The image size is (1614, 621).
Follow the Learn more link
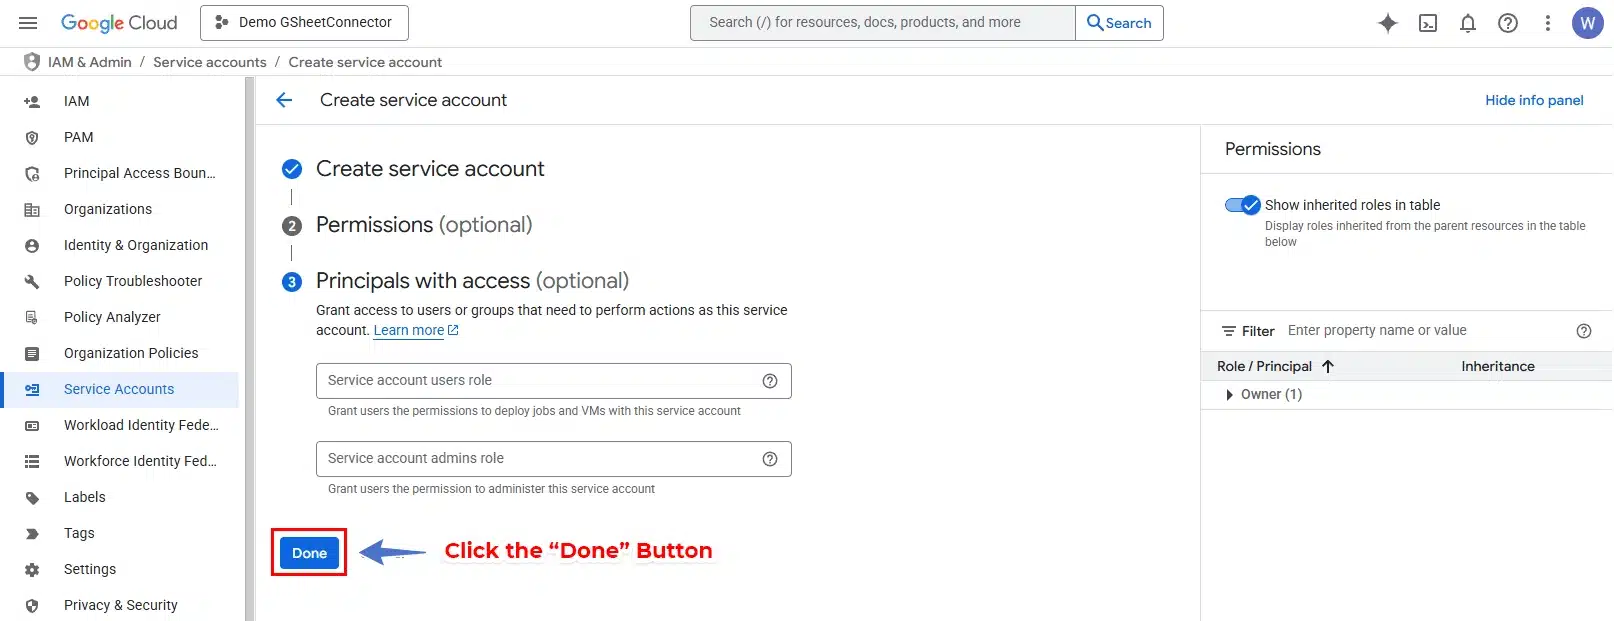click(409, 331)
